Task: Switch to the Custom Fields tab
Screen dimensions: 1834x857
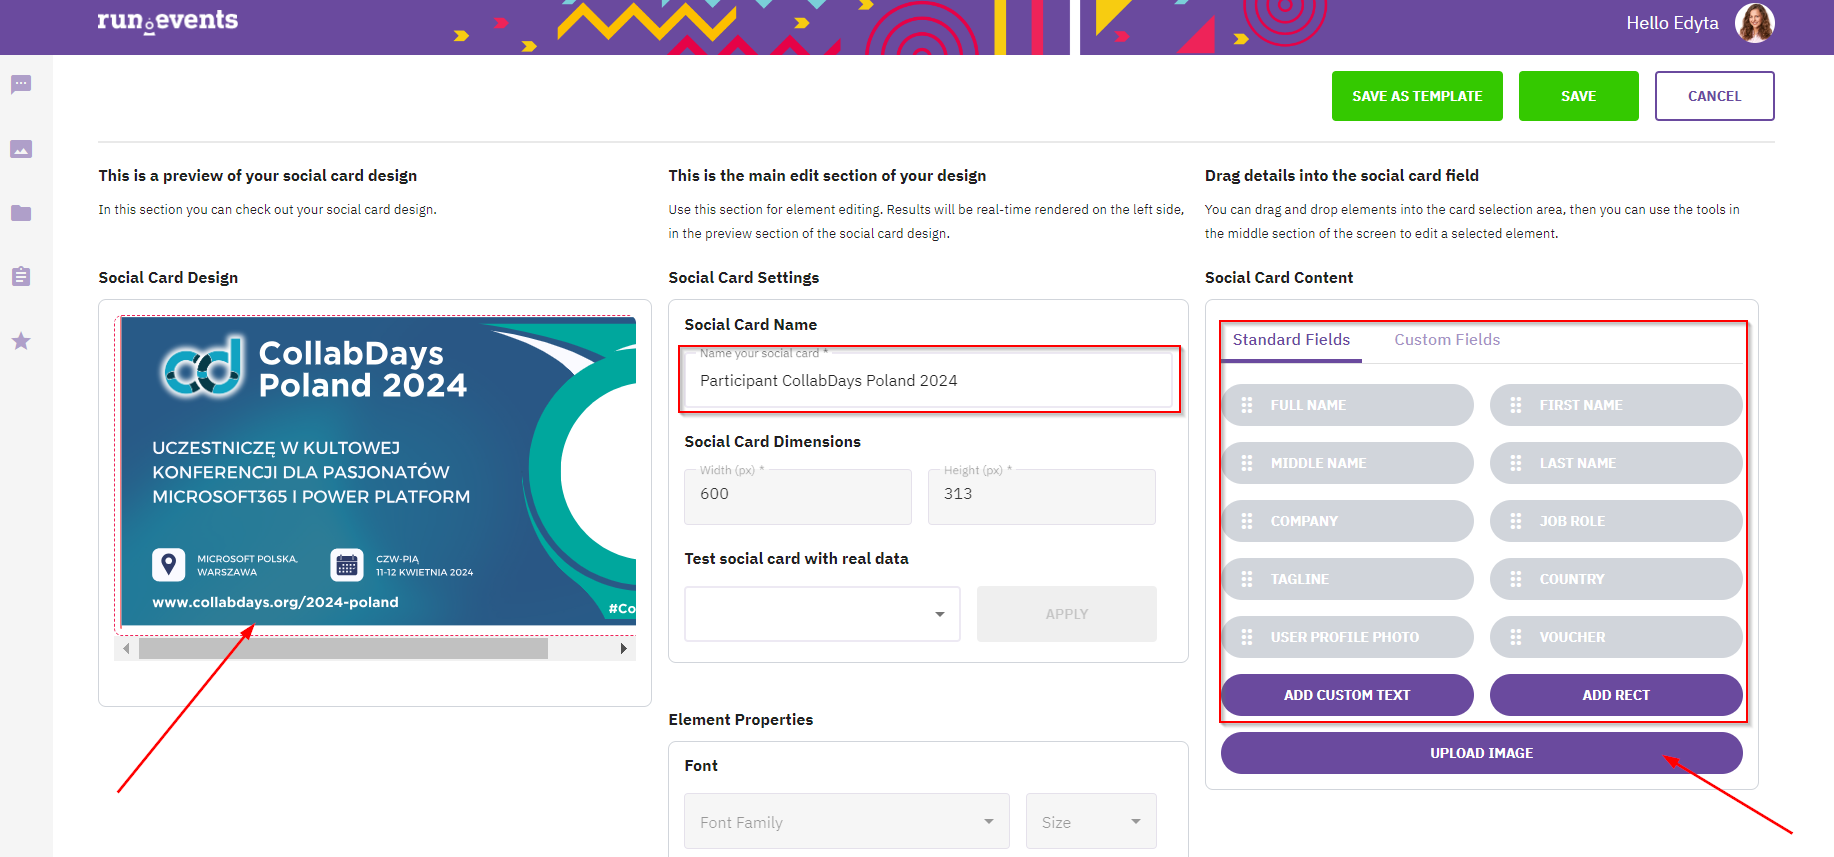Action: click(x=1447, y=340)
